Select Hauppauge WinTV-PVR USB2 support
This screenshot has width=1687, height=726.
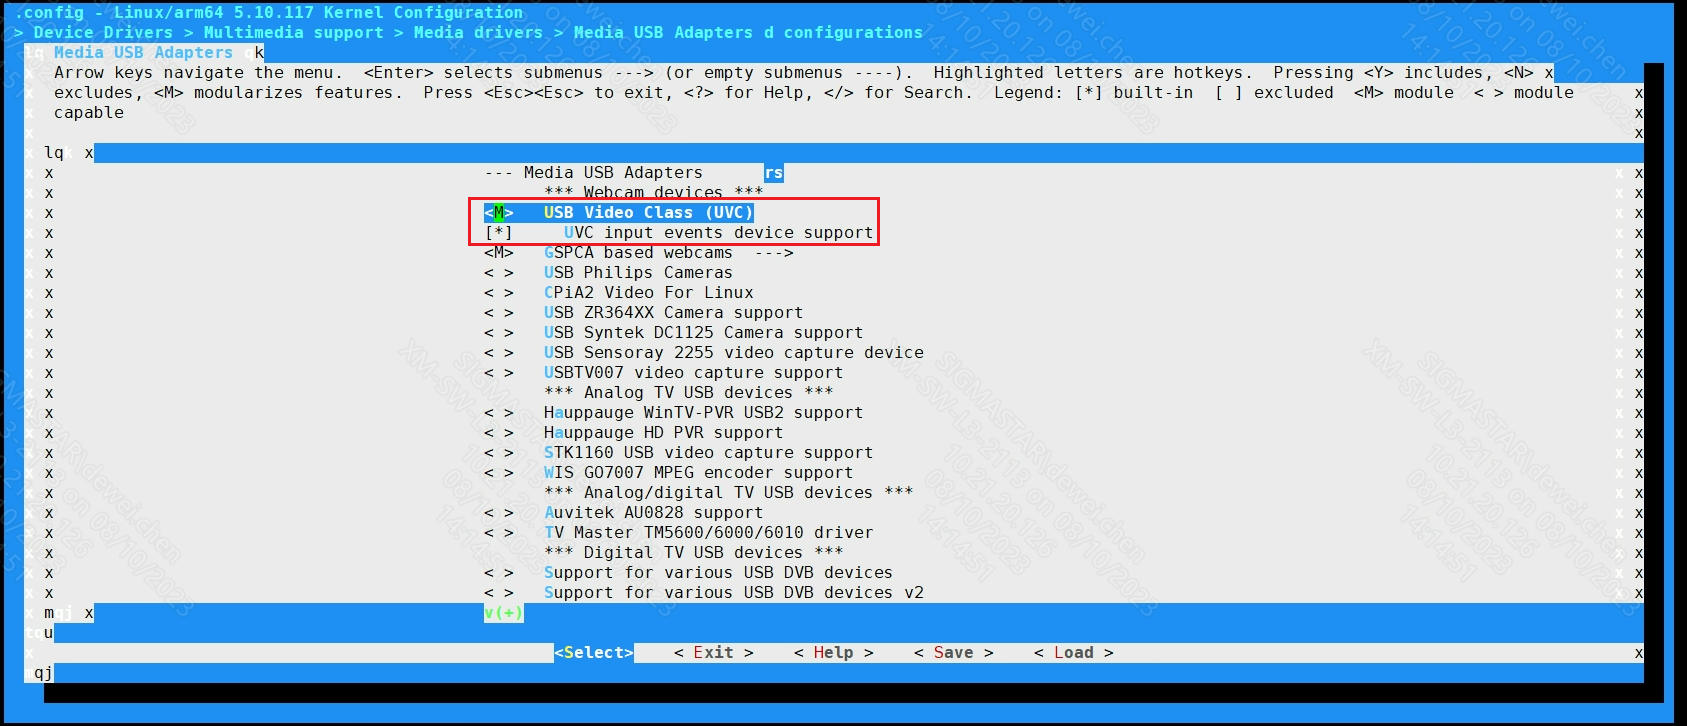click(x=702, y=413)
